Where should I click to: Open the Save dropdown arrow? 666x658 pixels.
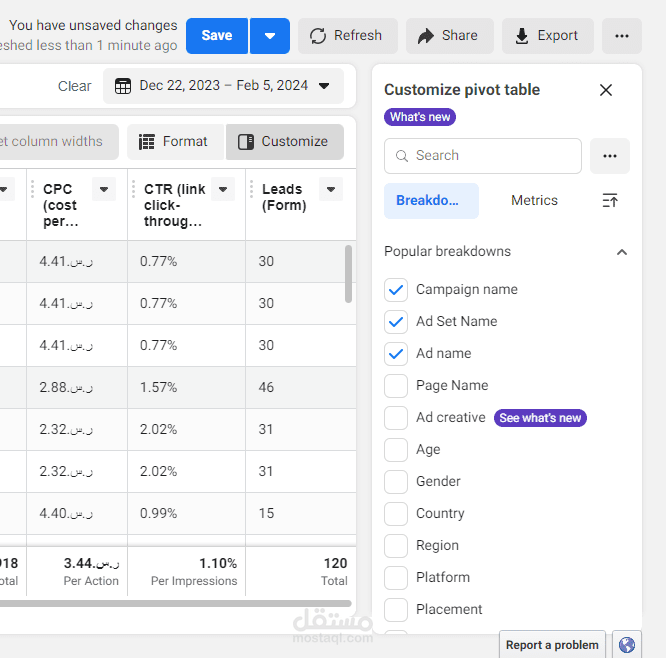[270, 36]
